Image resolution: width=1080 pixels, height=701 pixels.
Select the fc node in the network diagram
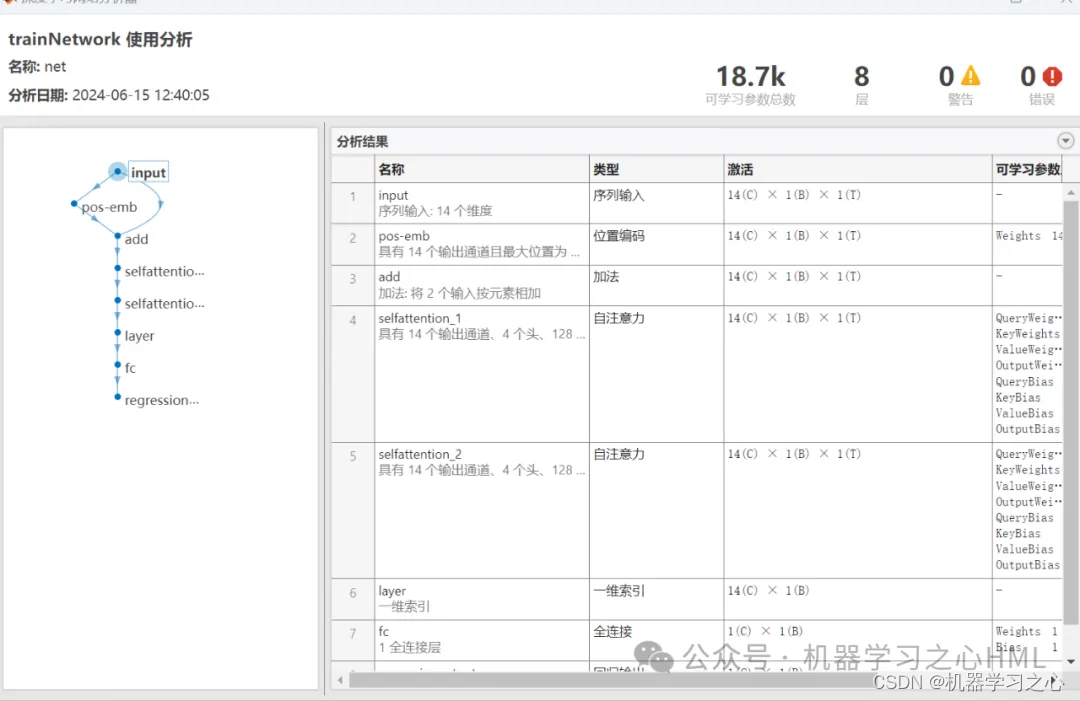tap(129, 368)
